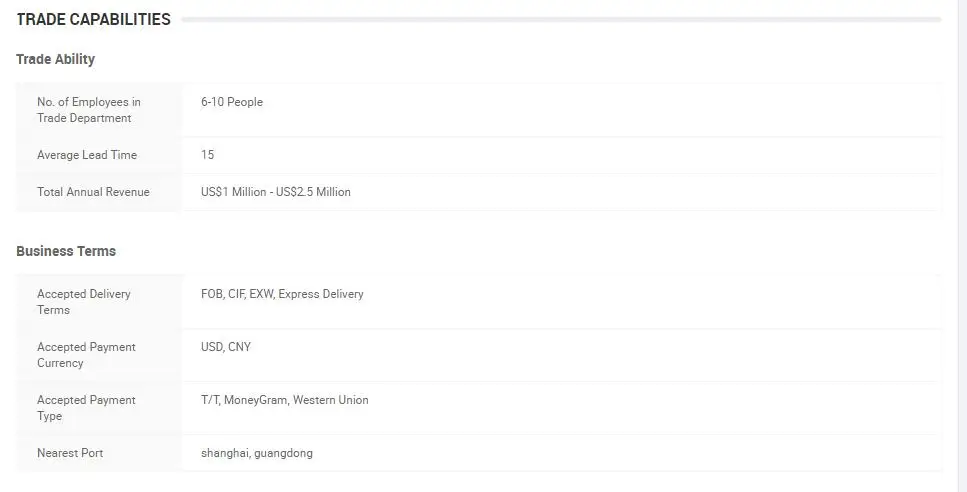Select the US$1 Million - US$2.5 Million value
The image size is (967, 492).
click(x=276, y=192)
